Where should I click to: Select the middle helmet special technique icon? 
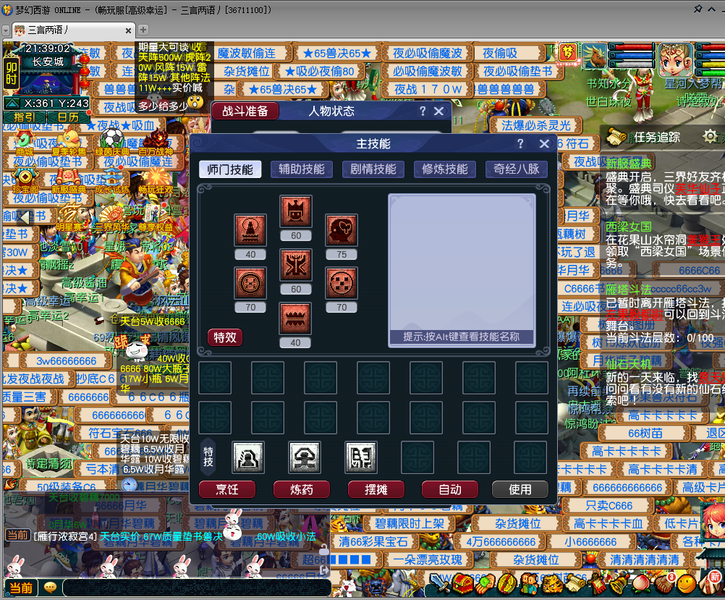click(x=304, y=457)
